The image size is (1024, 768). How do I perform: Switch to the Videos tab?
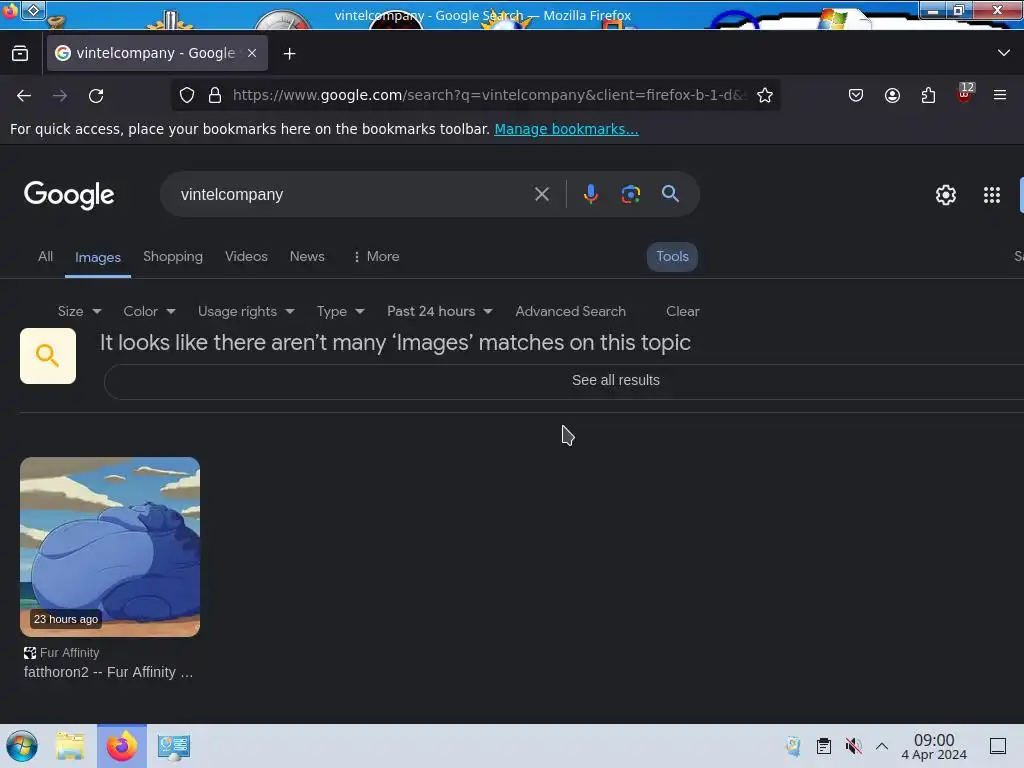click(246, 257)
